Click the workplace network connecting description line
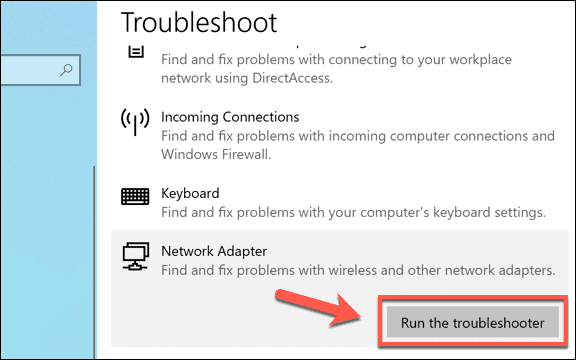The width and height of the screenshot is (576, 360). pyautogui.click(x=336, y=60)
